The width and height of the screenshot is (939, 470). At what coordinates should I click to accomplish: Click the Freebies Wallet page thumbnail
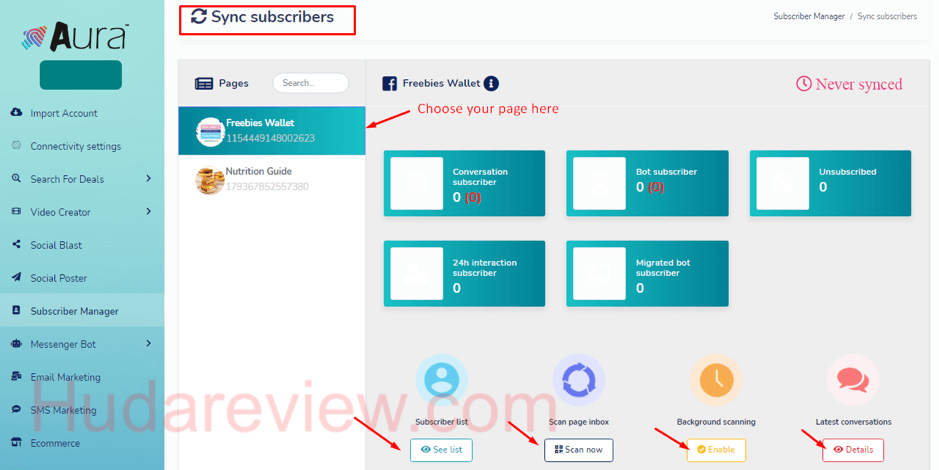tap(210, 132)
